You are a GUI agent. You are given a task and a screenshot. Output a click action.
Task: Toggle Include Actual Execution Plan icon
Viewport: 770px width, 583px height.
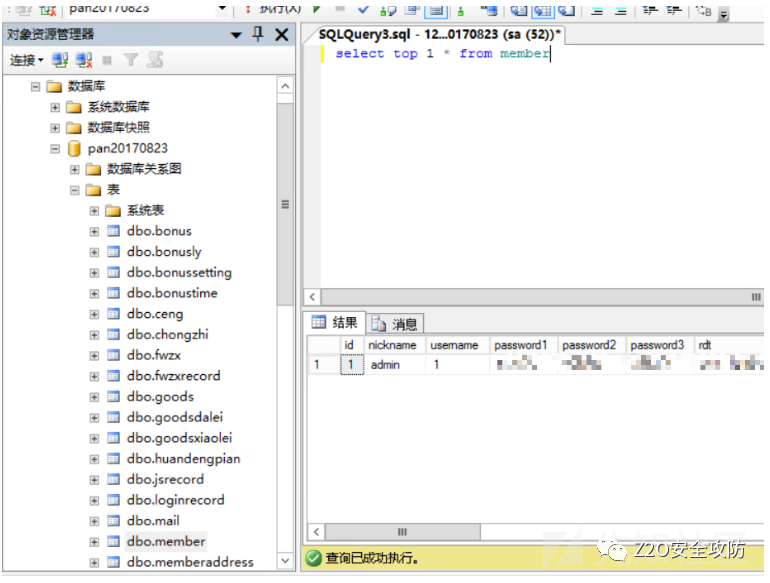click(460, 10)
